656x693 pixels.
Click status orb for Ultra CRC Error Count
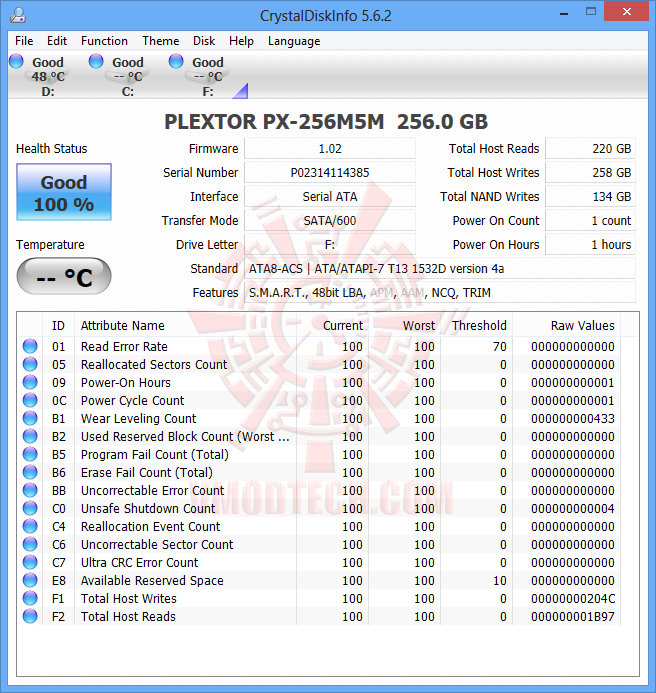[30, 562]
